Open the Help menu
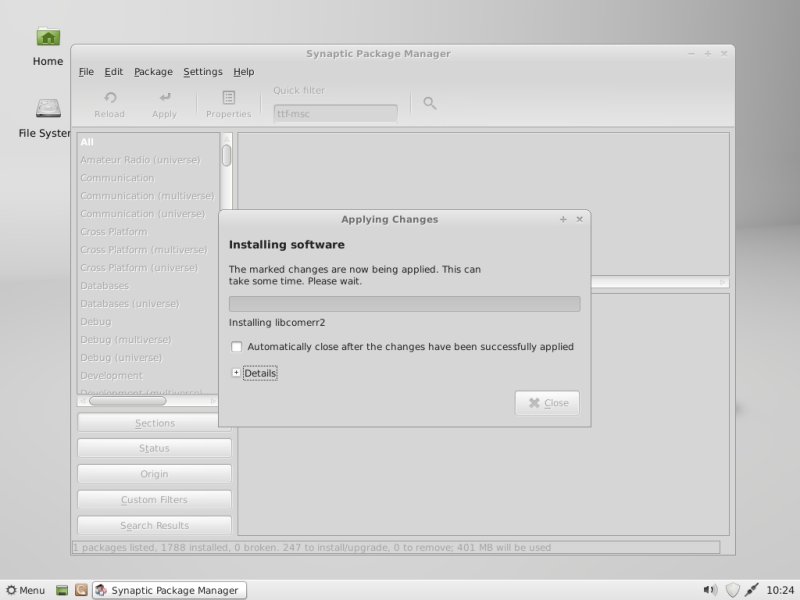The width and height of the screenshot is (800, 600). coord(244,72)
